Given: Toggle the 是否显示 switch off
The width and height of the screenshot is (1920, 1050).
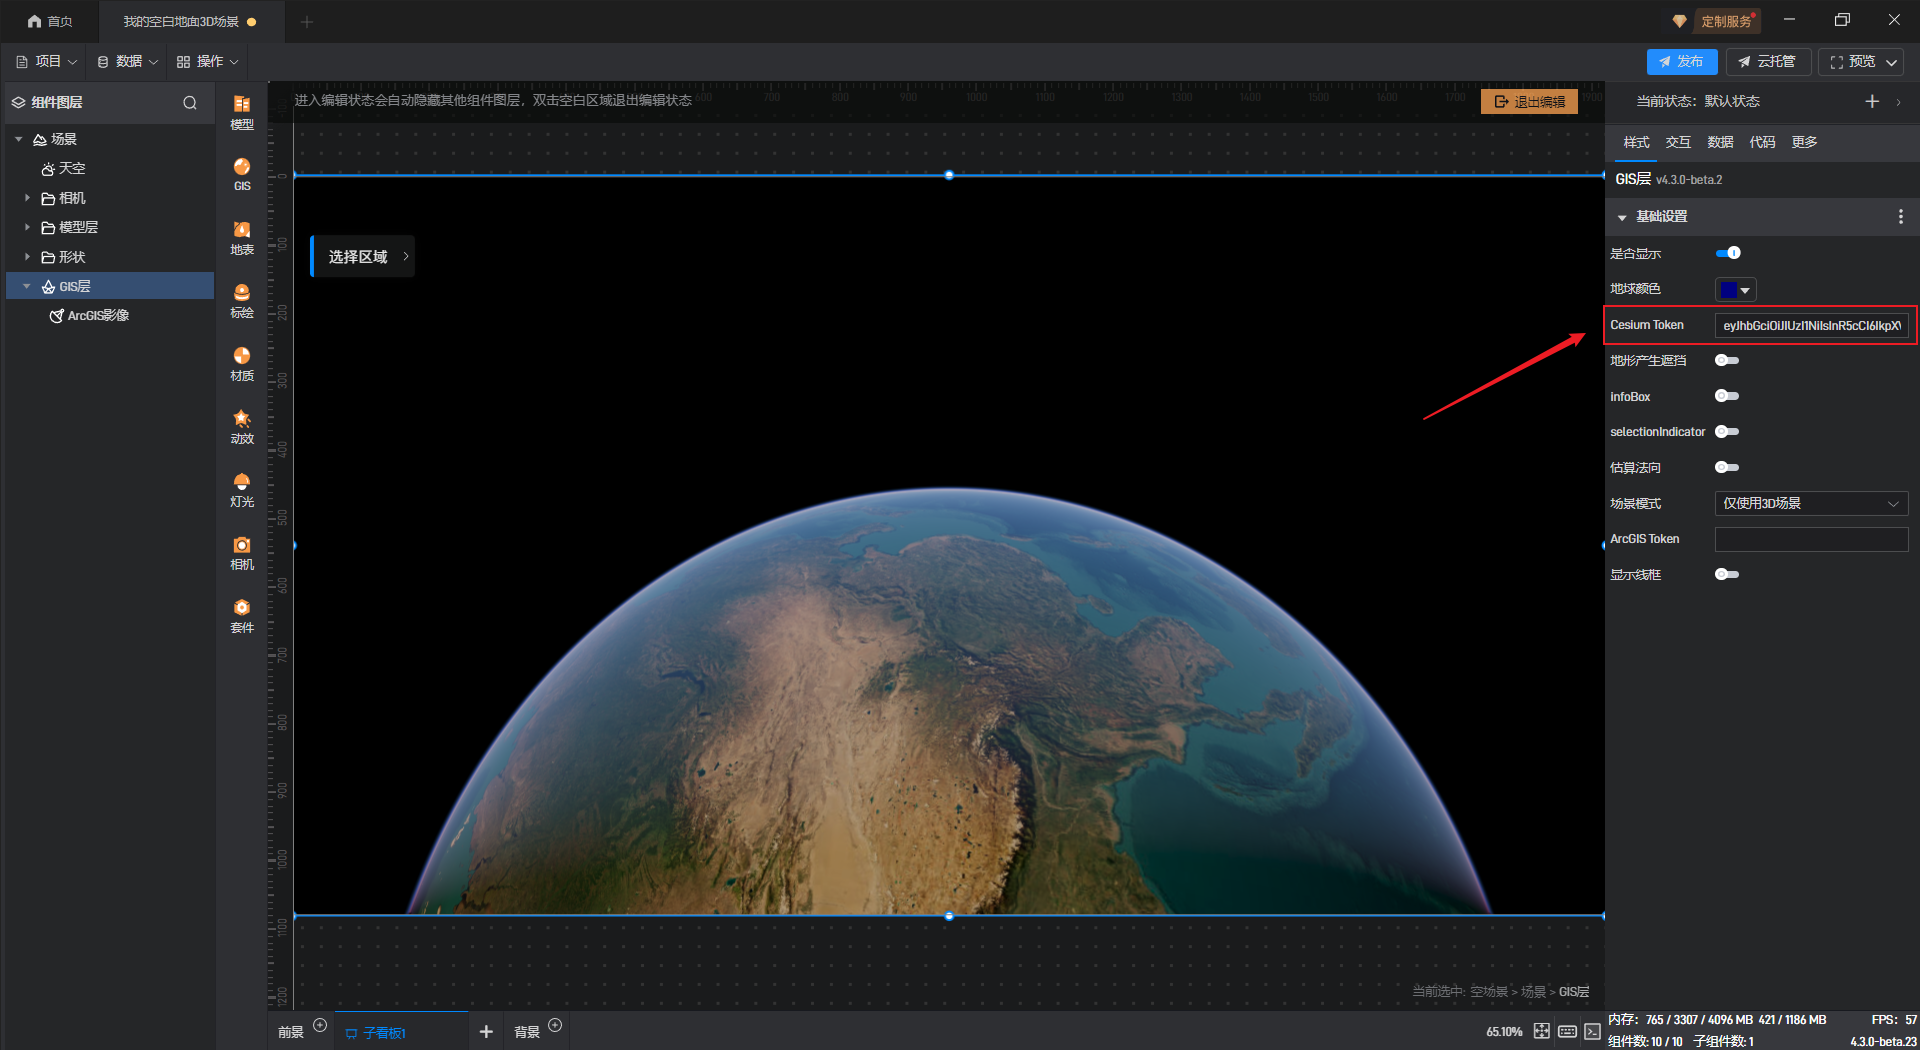Looking at the screenshot, I should [x=1727, y=253].
